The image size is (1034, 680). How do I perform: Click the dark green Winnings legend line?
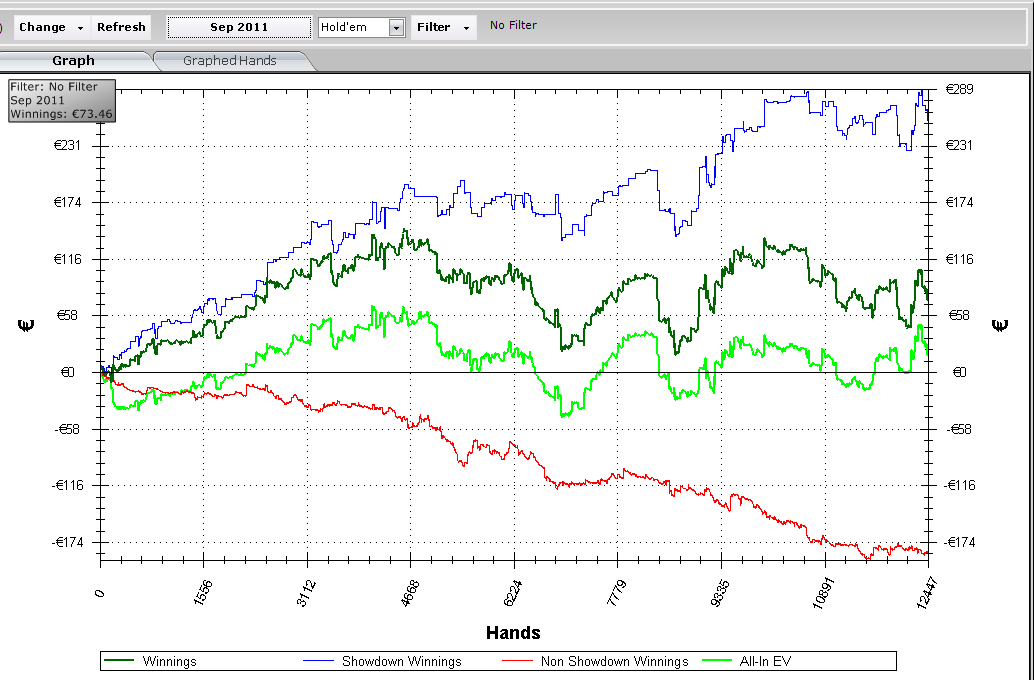click(120, 661)
